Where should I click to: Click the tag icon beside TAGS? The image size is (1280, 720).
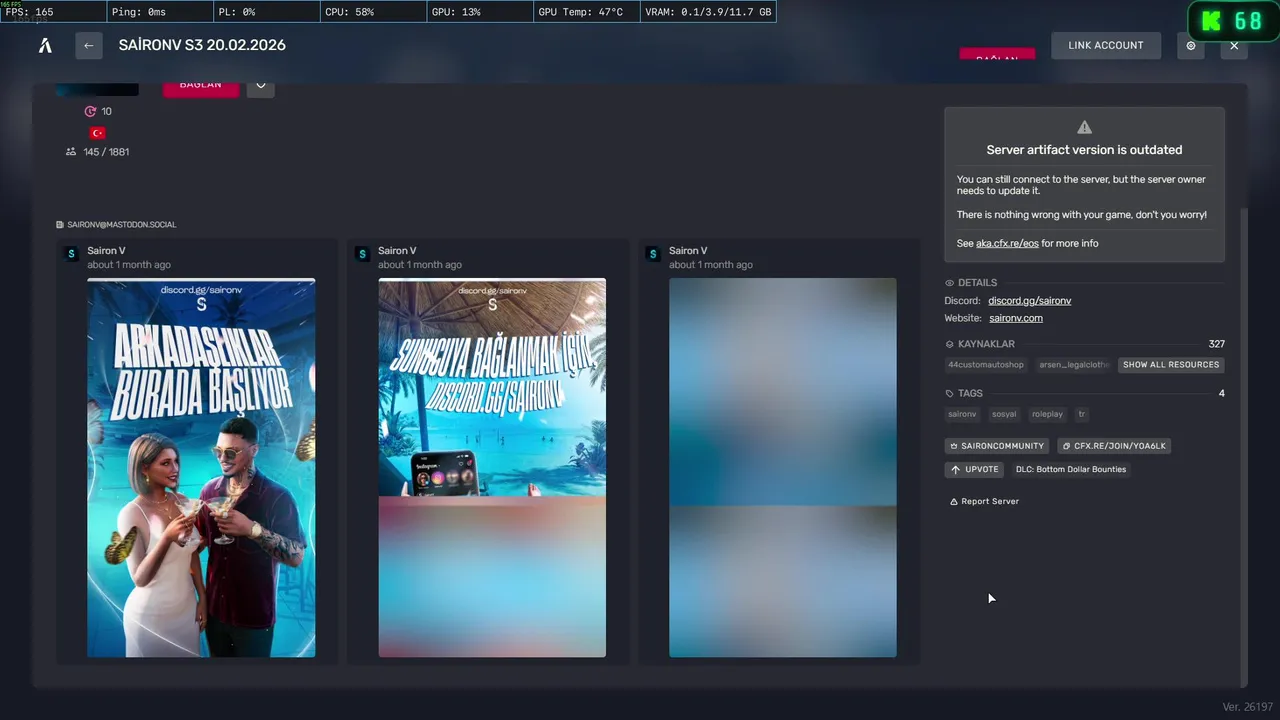950,394
